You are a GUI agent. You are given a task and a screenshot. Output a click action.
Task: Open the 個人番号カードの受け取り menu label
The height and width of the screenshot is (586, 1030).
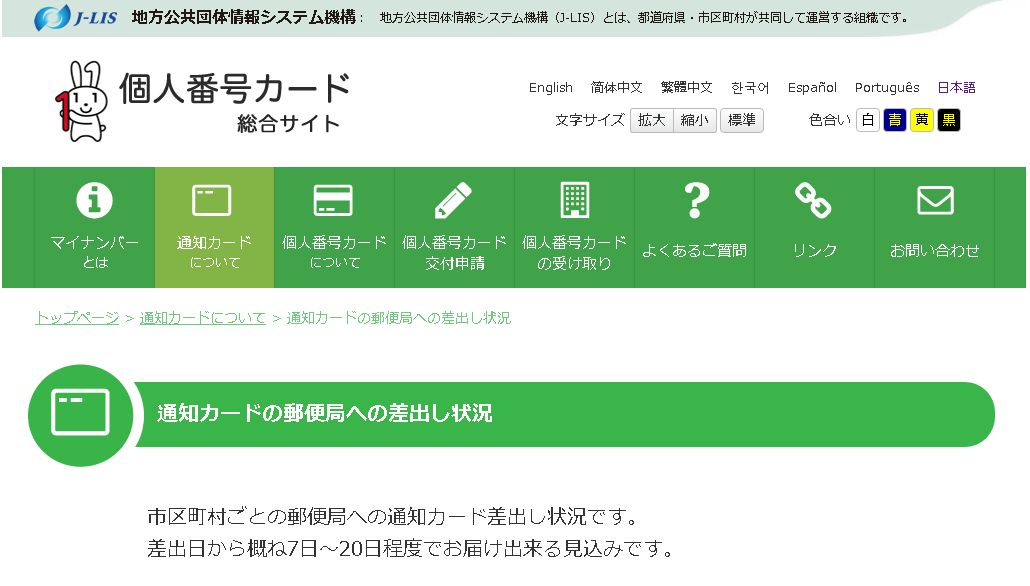tap(575, 252)
